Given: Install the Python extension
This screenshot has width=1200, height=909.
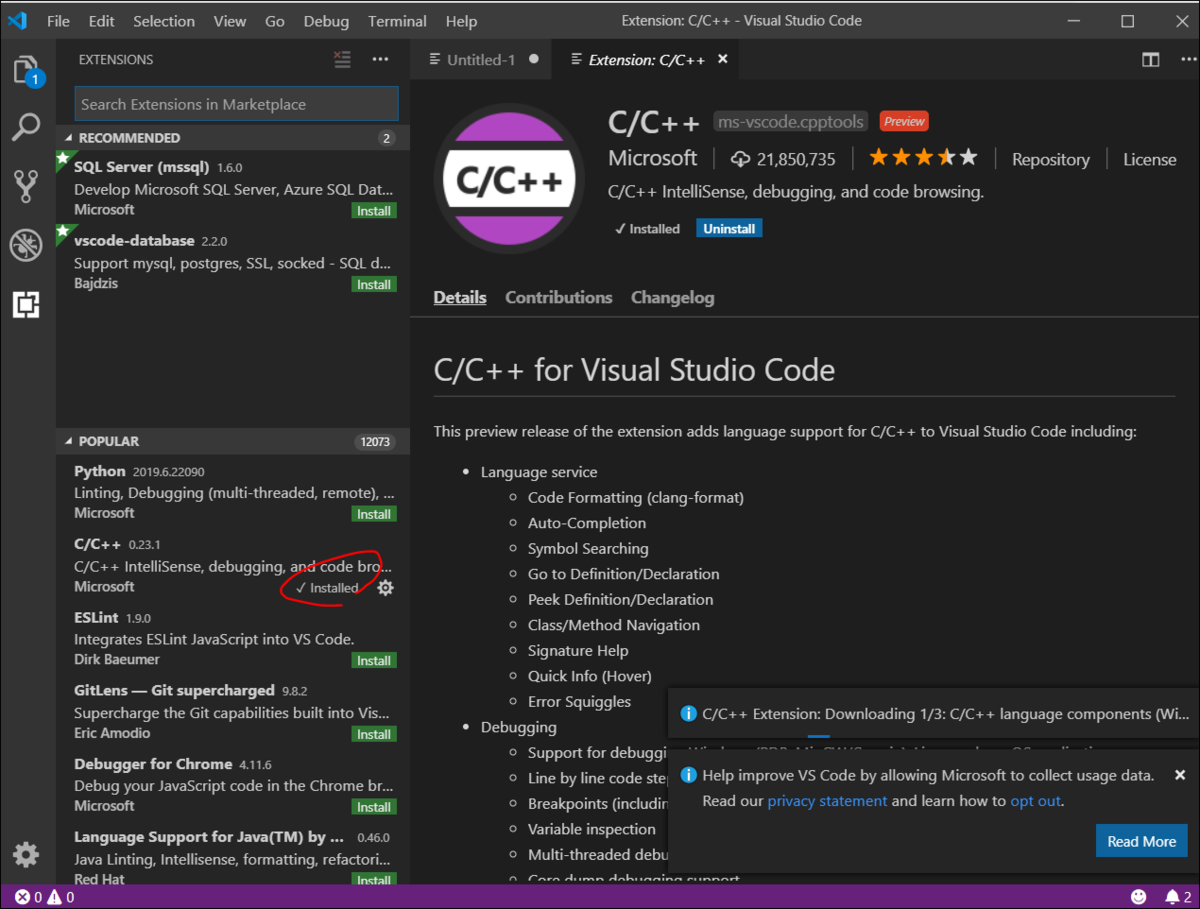Looking at the screenshot, I should [x=374, y=514].
